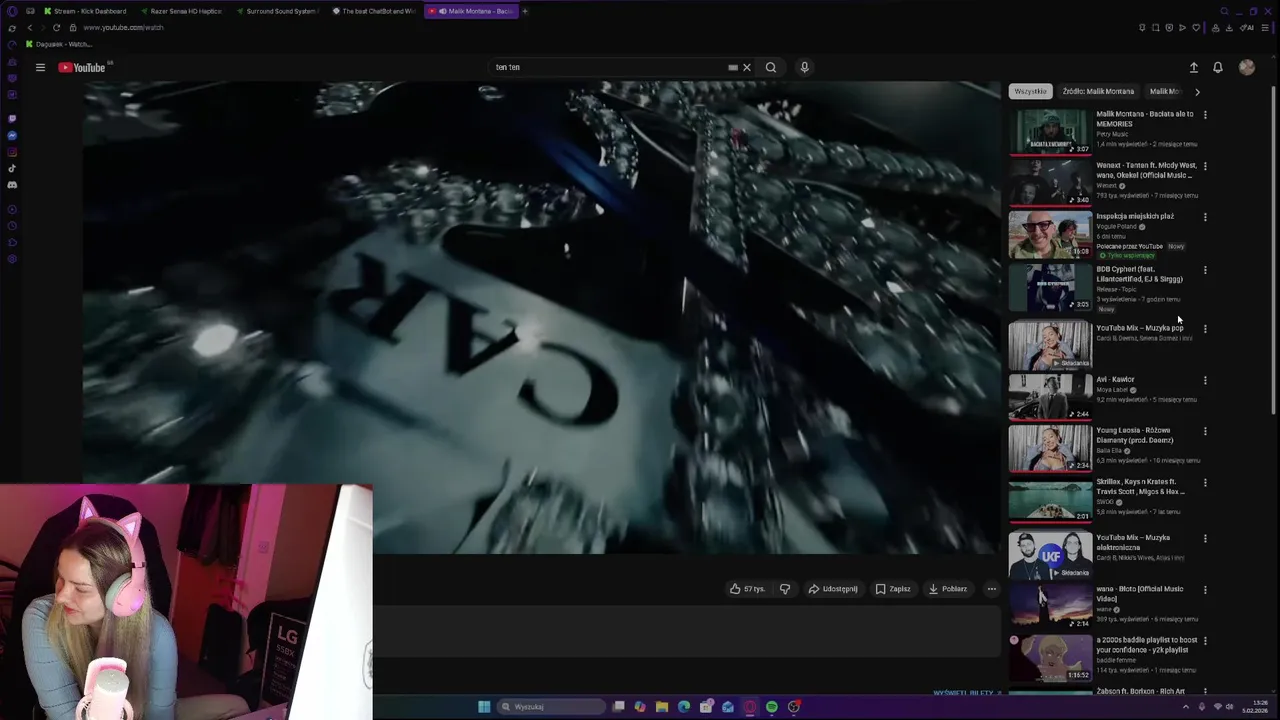The height and width of the screenshot is (720, 1280).
Task: Open Bachata ale to MEMORIES thumbnail
Action: (x=1050, y=132)
